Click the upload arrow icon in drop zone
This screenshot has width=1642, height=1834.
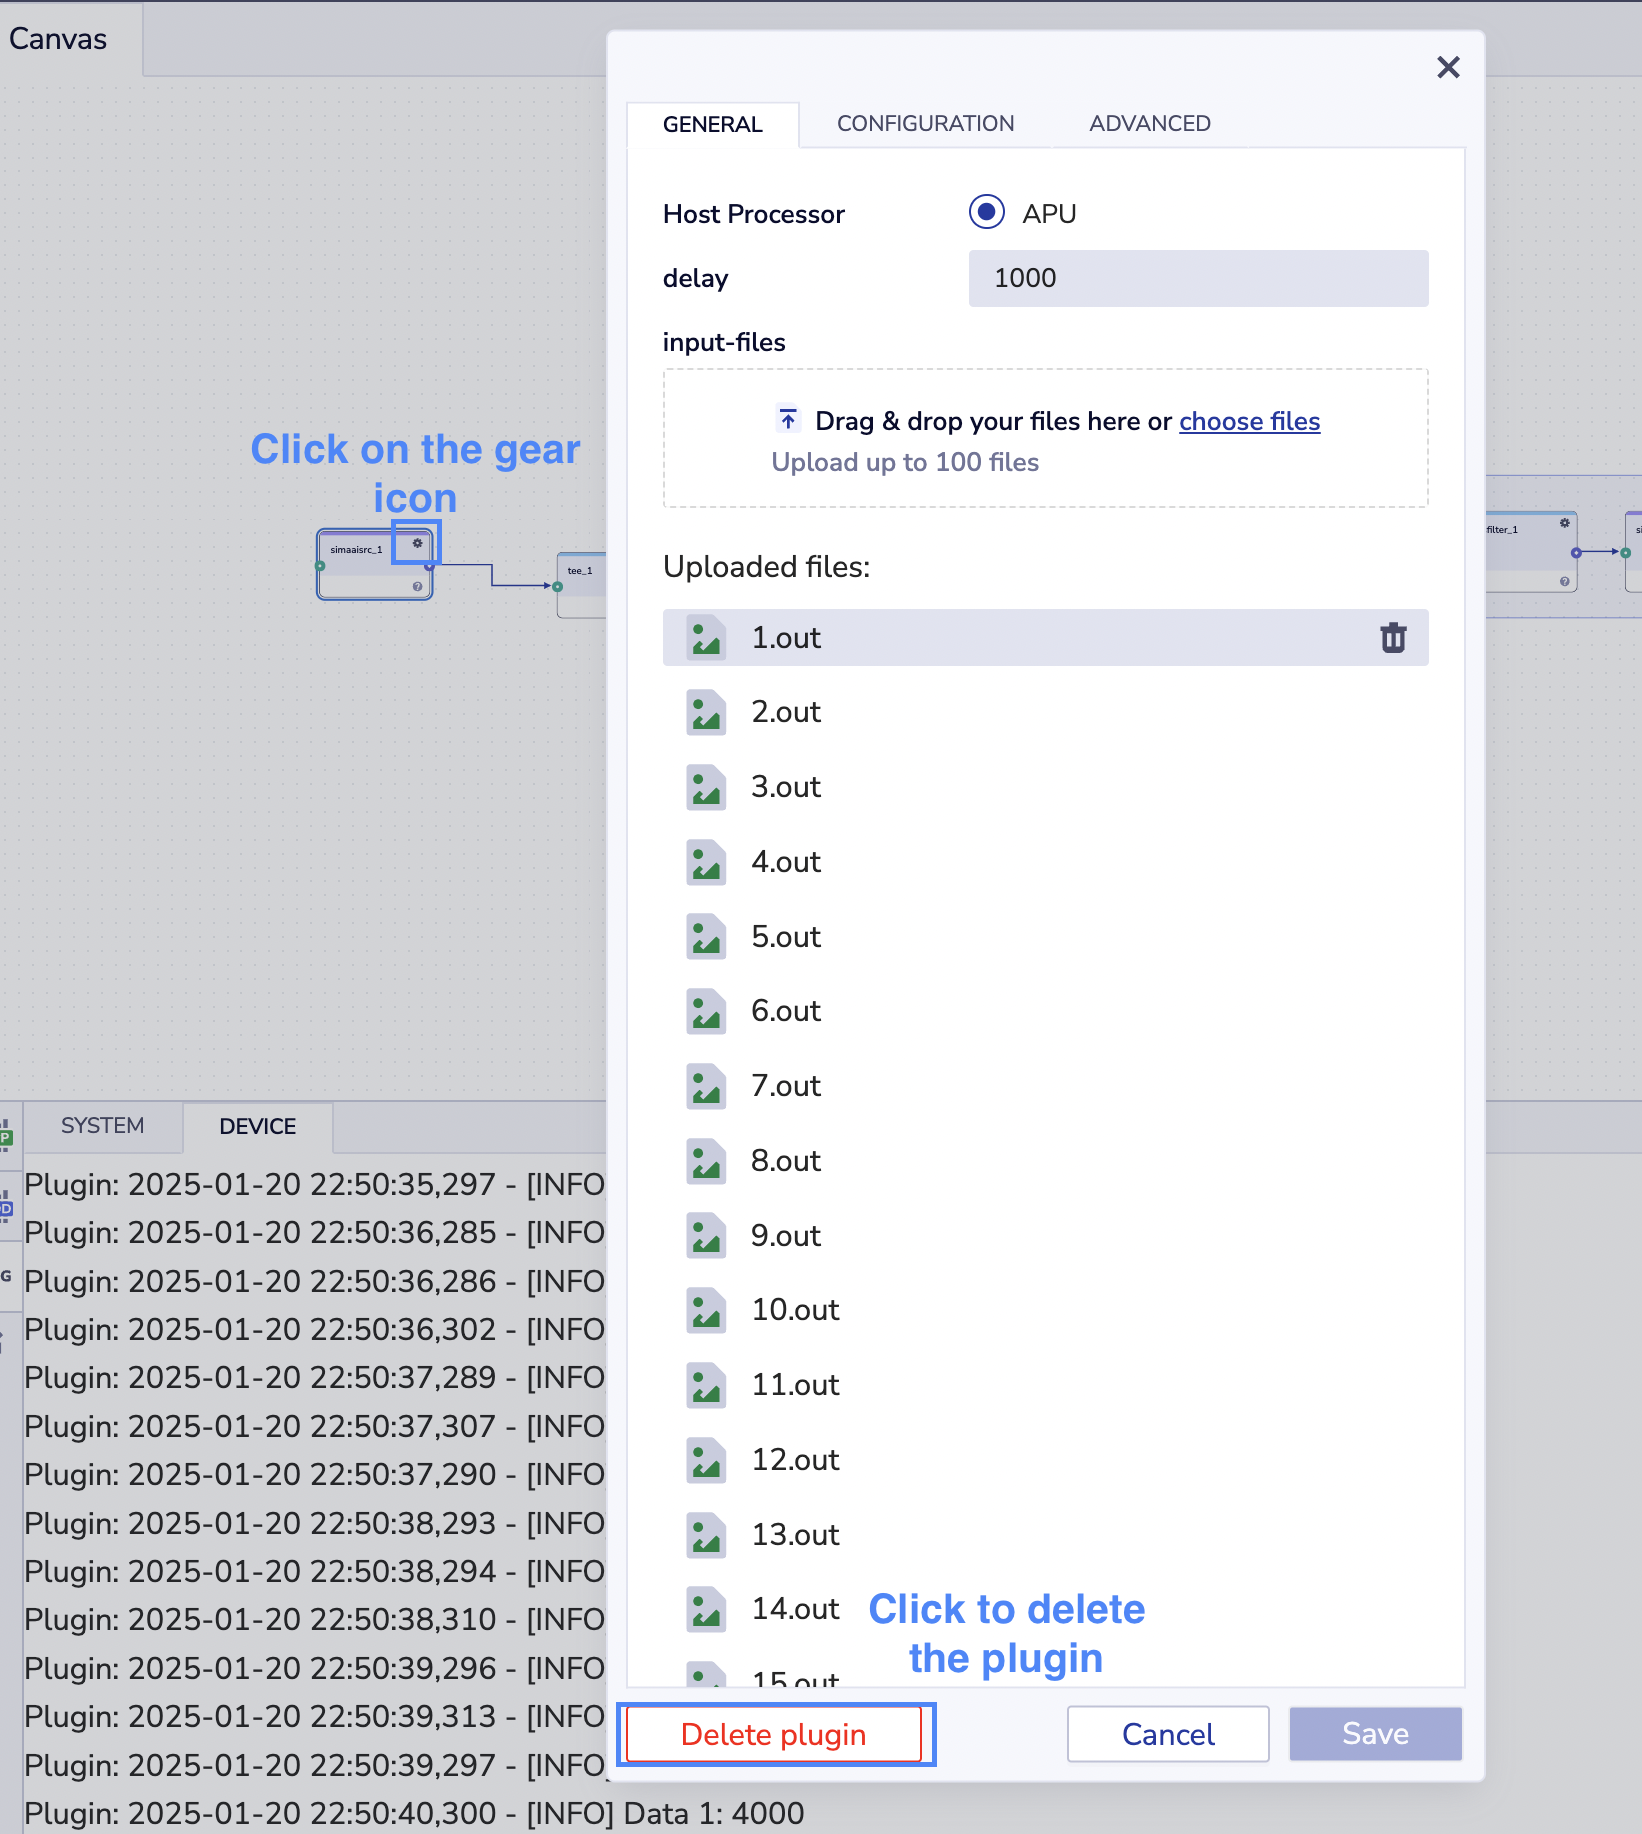click(x=788, y=420)
